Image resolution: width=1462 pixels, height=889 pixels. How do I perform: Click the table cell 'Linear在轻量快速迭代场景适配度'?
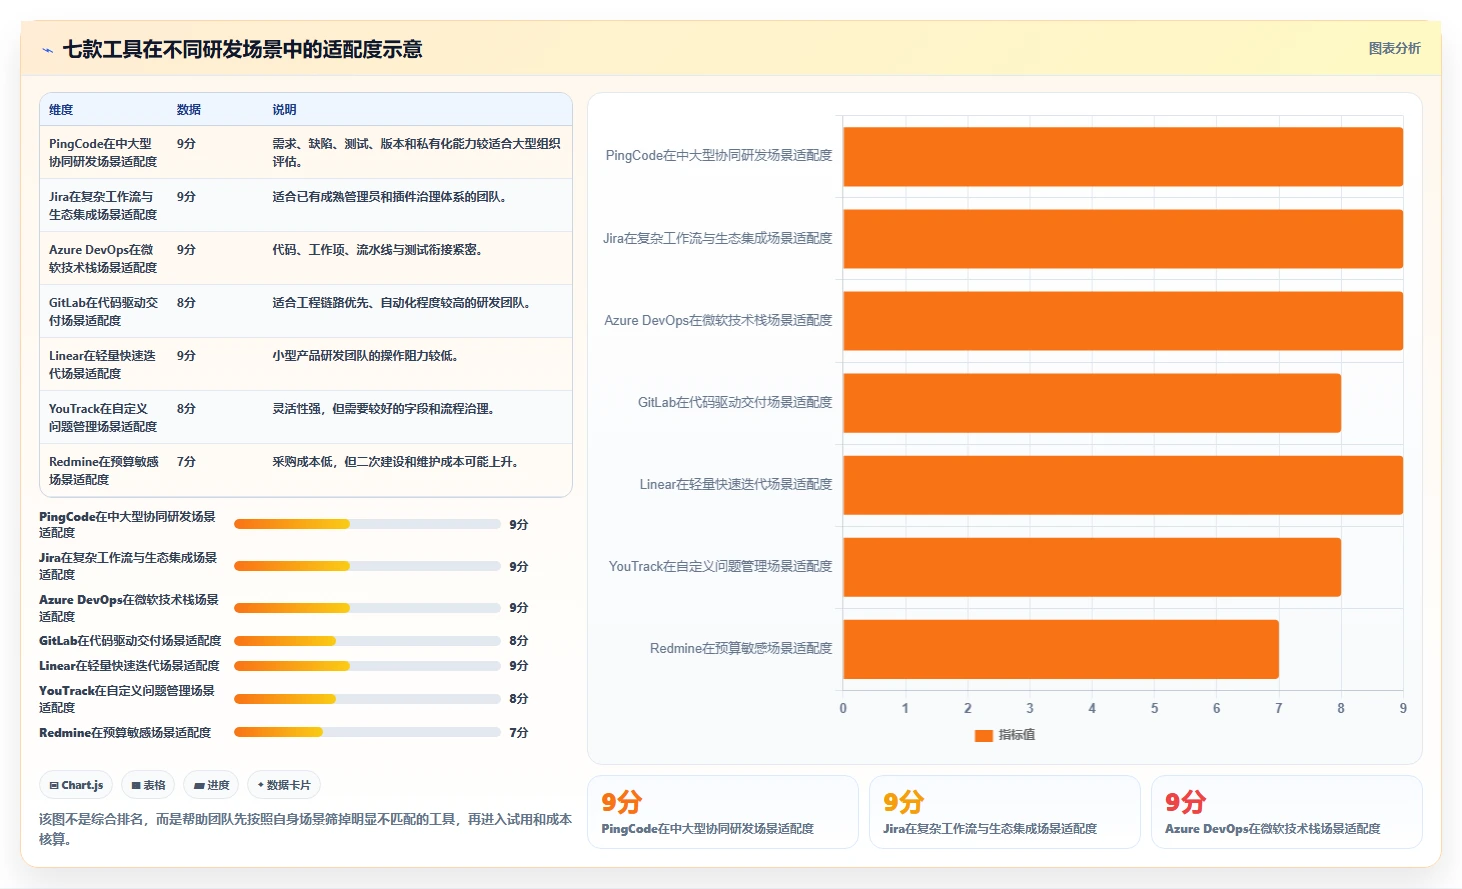(x=103, y=364)
